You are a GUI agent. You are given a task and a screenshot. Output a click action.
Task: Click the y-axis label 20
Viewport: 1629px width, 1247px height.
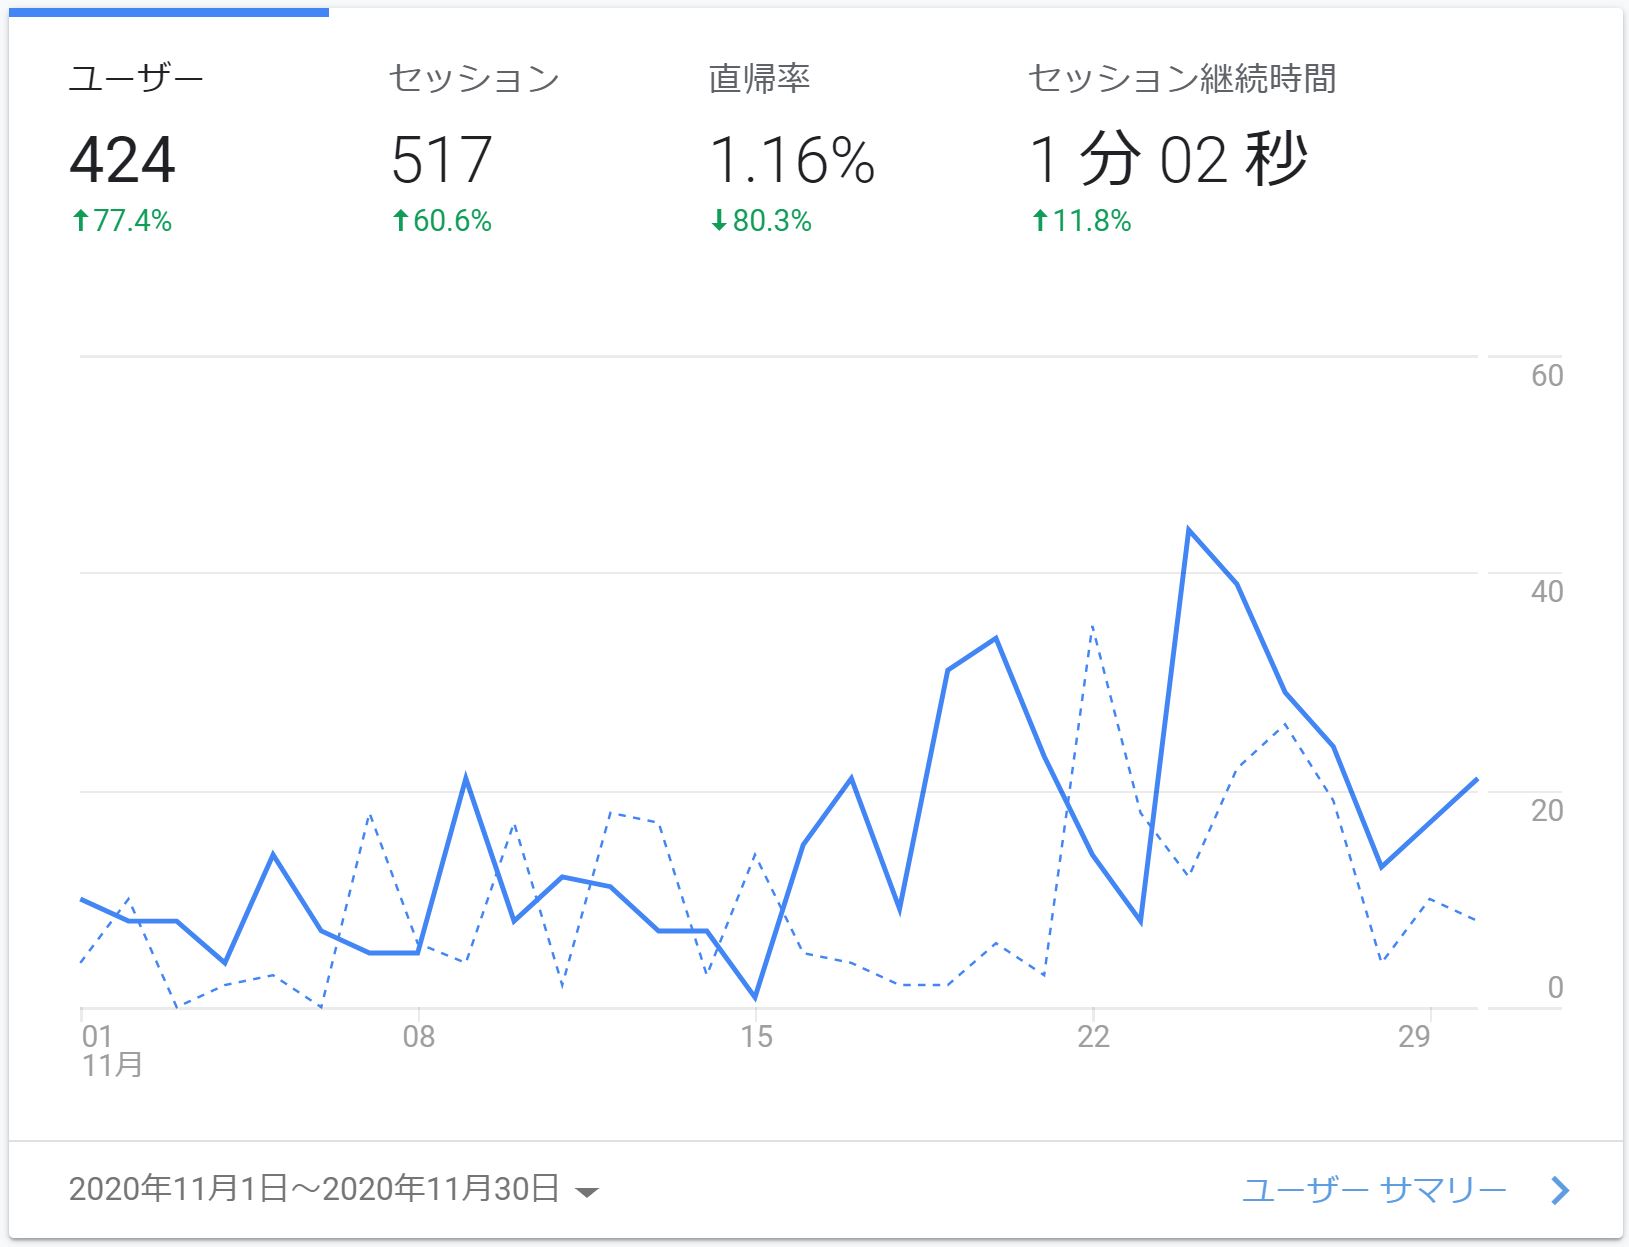[x=1547, y=810]
